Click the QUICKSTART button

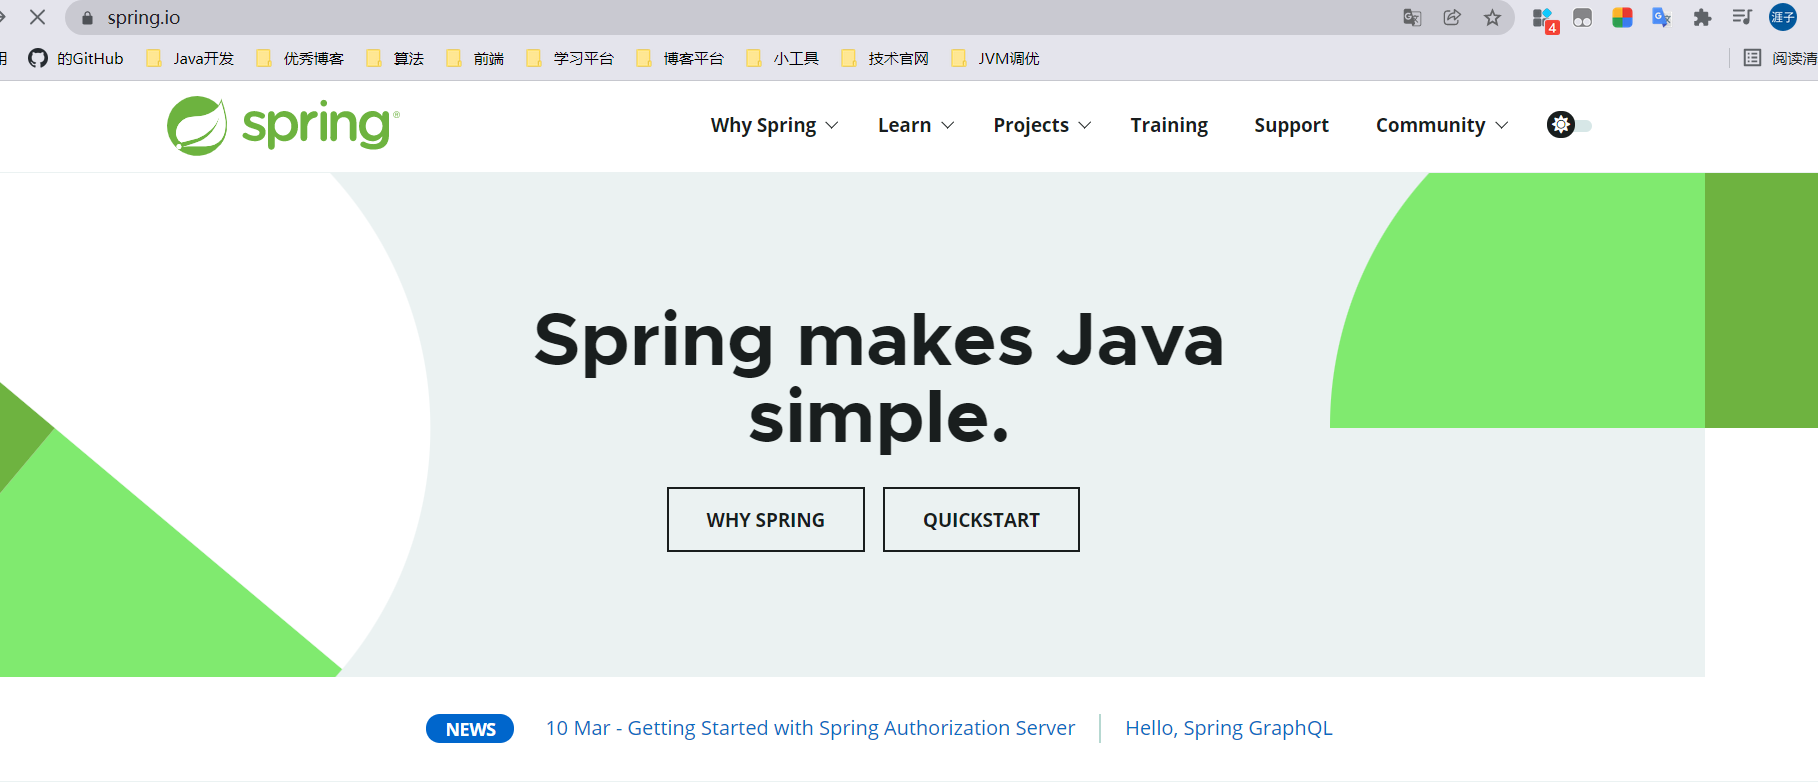pos(981,519)
